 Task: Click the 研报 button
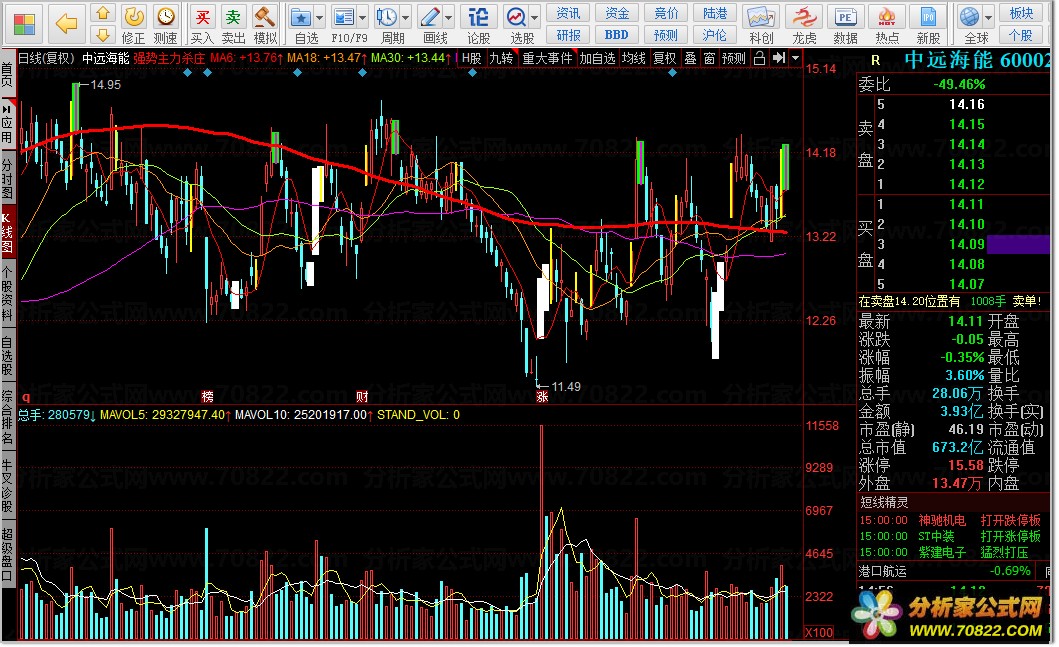(x=568, y=34)
